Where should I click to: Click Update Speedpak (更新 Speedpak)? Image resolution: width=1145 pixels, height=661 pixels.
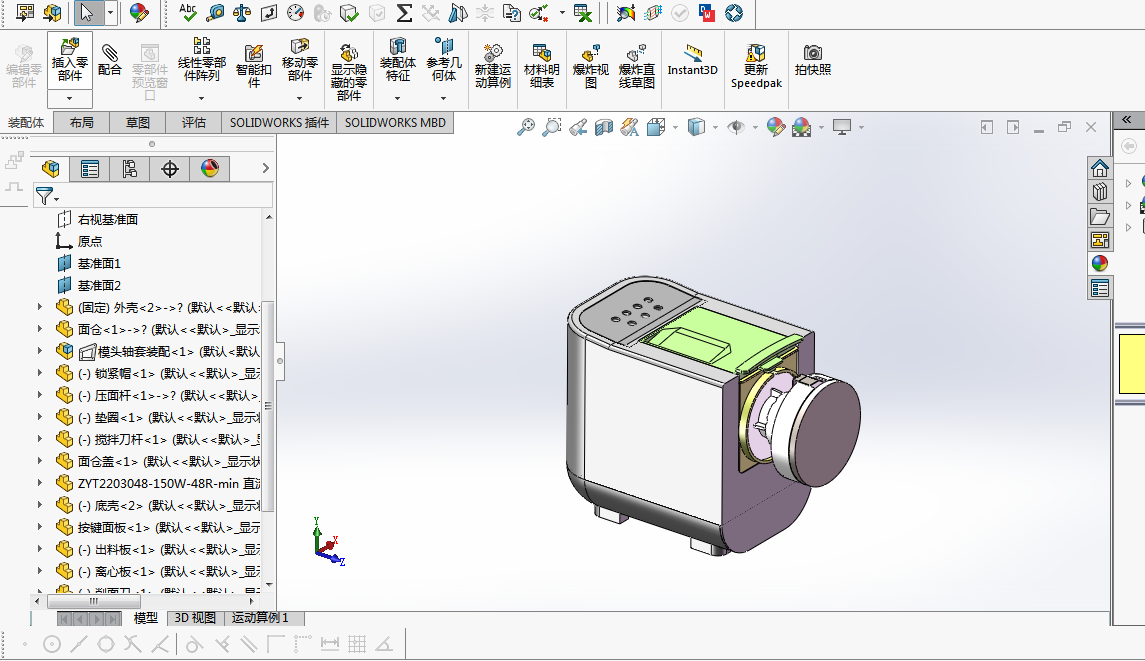[756, 66]
